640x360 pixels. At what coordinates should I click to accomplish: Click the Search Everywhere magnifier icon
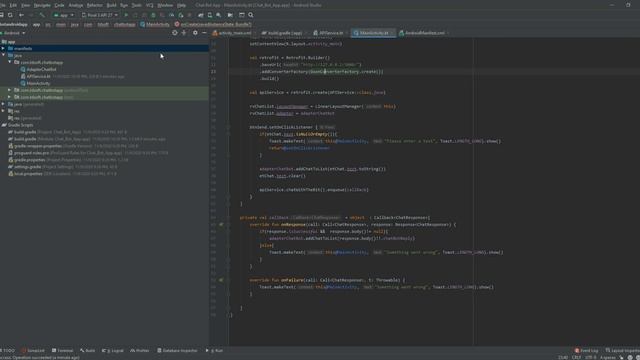click(x=251, y=15)
